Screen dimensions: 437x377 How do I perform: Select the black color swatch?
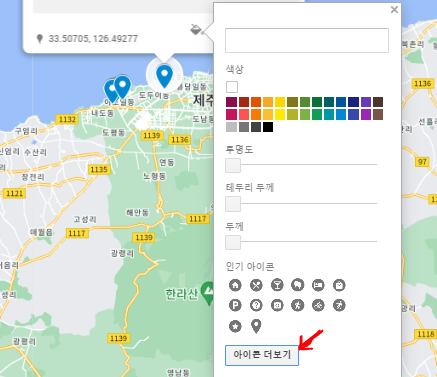(268, 127)
